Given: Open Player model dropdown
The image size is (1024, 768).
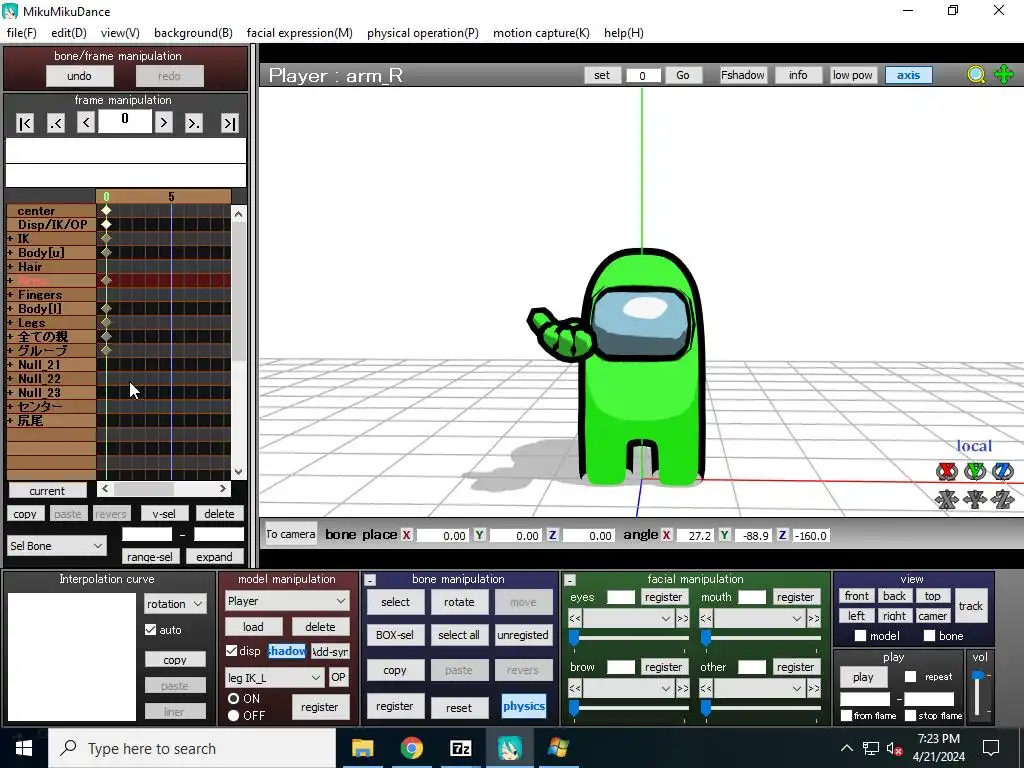Looking at the screenshot, I should (x=287, y=601).
